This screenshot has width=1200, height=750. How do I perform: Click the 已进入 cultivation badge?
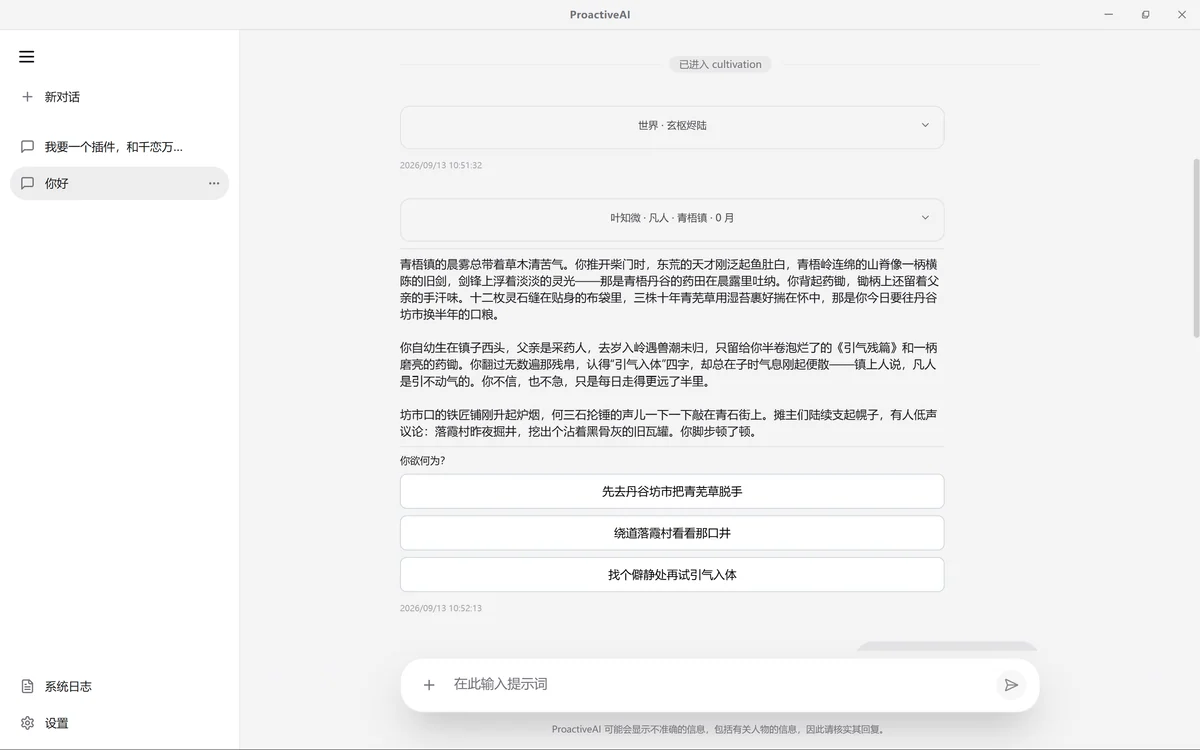pyautogui.click(x=720, y=64)
